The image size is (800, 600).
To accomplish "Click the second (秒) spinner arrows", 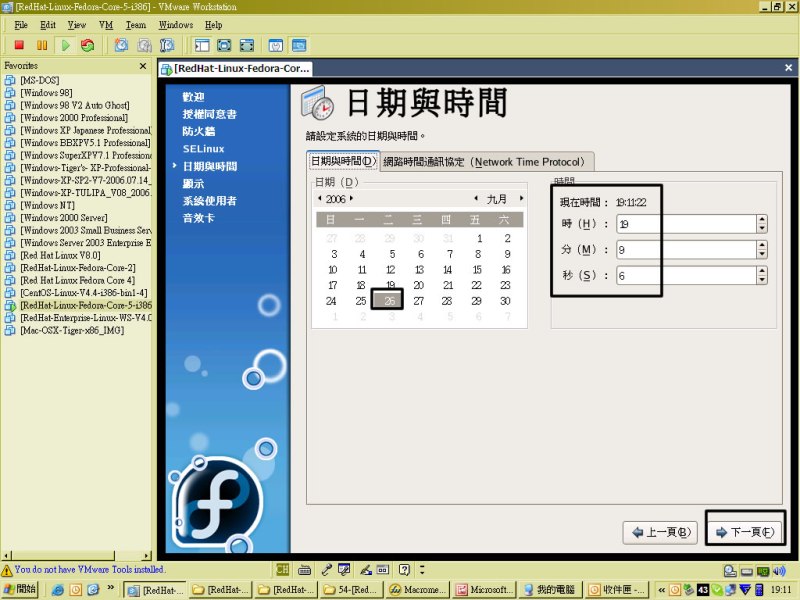I will point(762,276).
